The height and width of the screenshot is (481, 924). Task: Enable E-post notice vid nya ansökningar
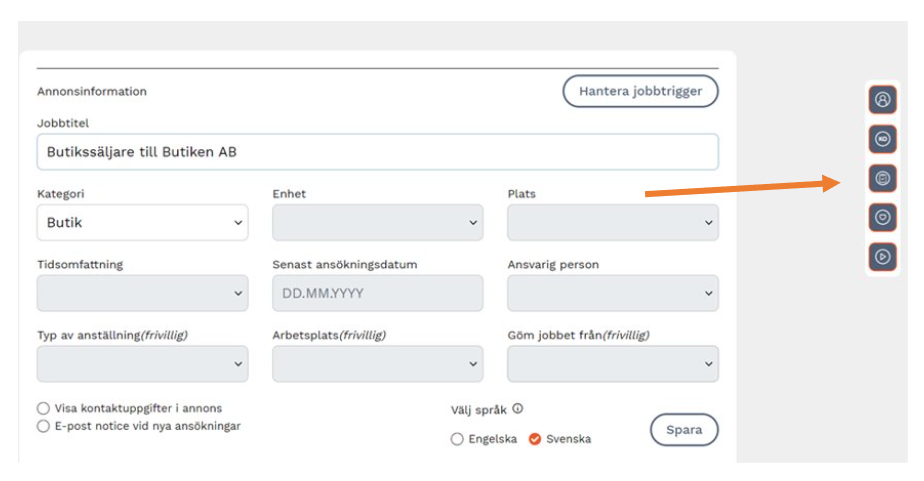[43, 426]
